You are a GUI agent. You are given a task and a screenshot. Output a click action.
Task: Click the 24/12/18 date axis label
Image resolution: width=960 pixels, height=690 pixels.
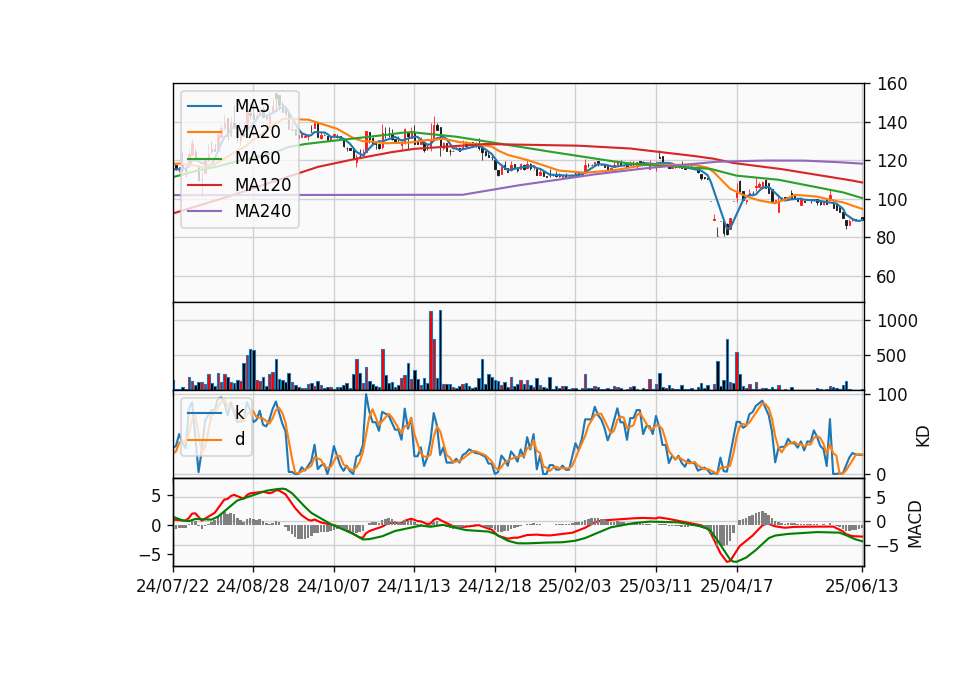point(495,586)
